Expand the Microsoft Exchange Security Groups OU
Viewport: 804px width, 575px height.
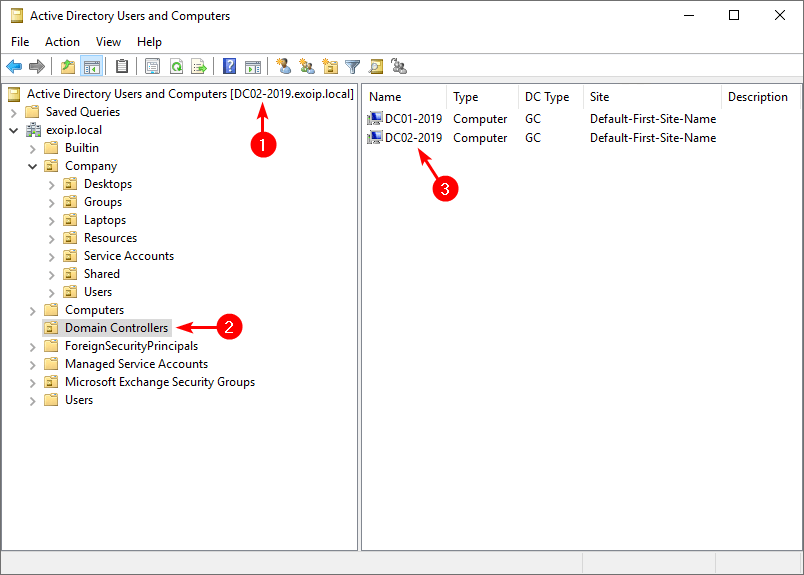point(32,383)
